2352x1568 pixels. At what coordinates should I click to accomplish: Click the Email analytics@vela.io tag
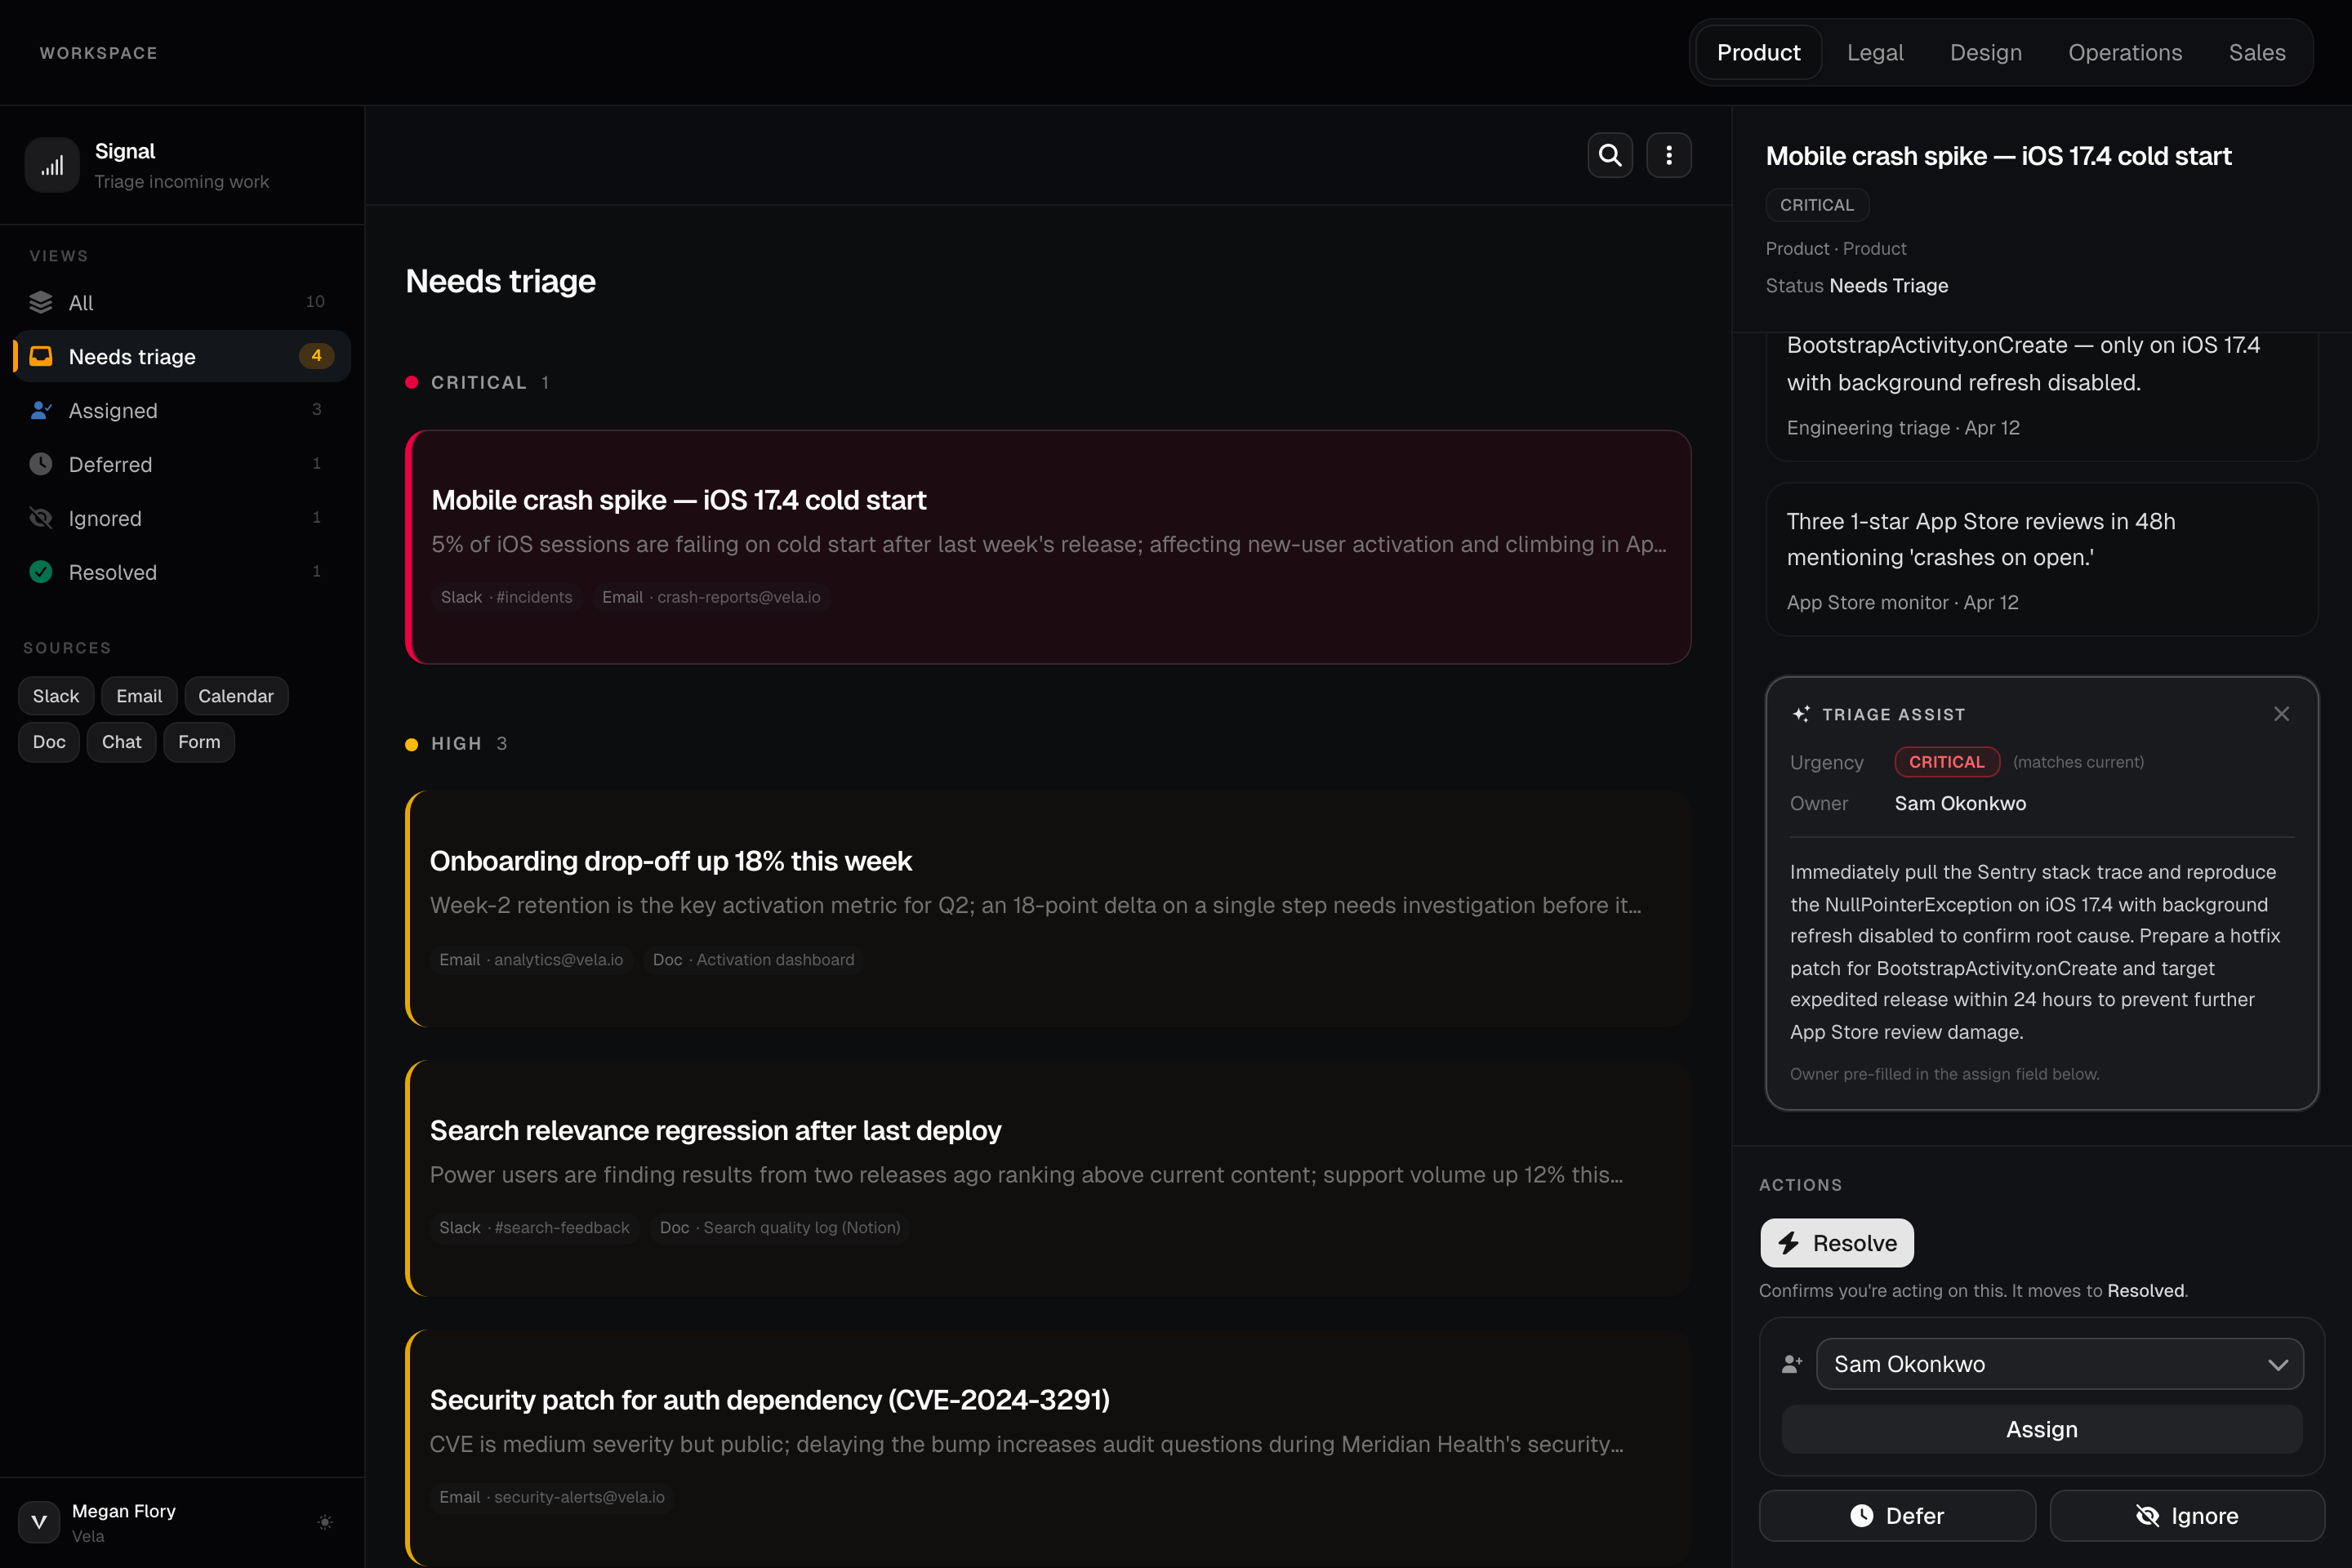(x=531, y=960)
